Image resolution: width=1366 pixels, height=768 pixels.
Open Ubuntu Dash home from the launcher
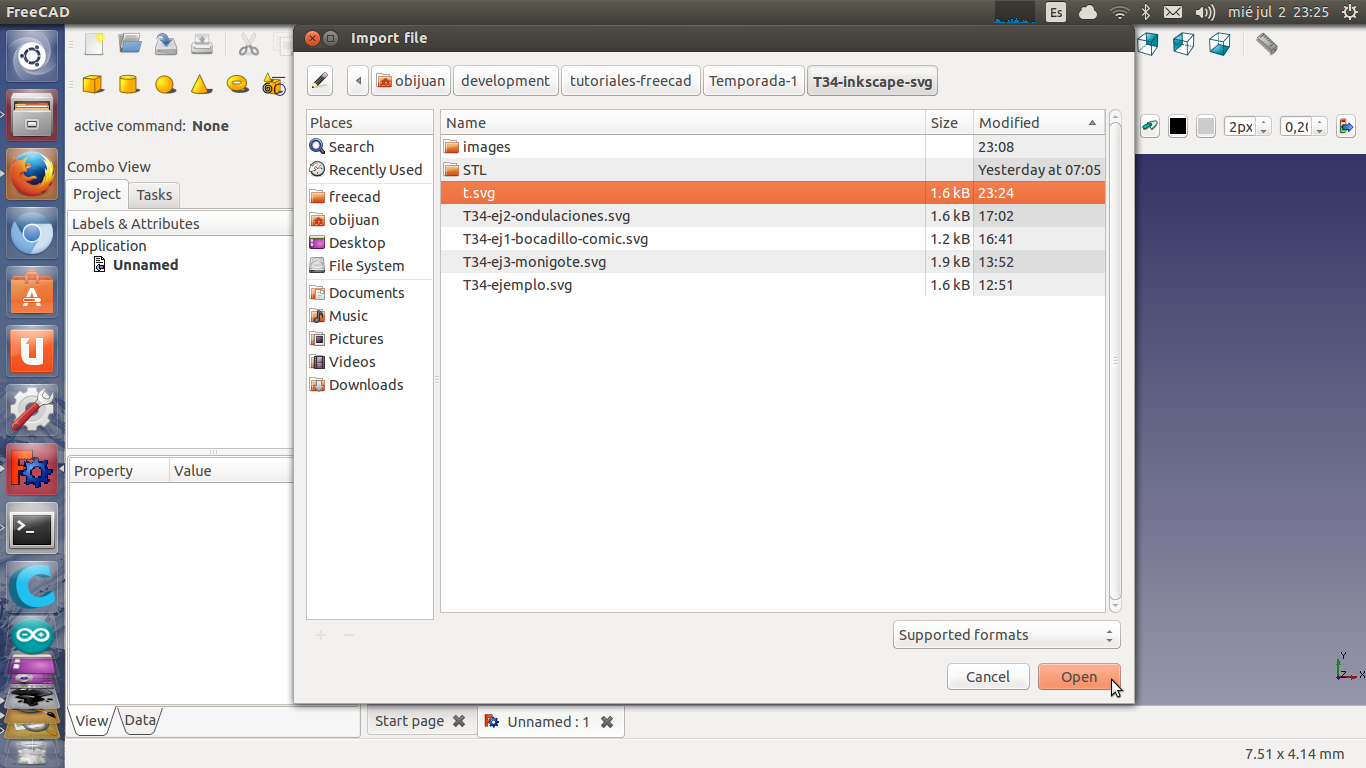pos(32,56)
